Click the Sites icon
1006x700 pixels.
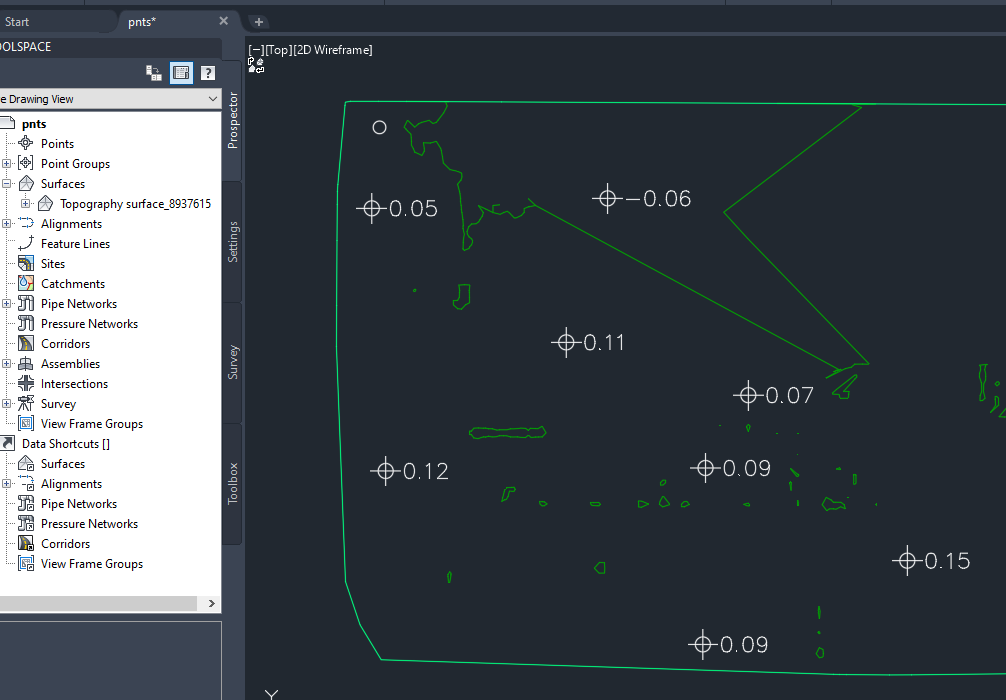click(26, 263)
